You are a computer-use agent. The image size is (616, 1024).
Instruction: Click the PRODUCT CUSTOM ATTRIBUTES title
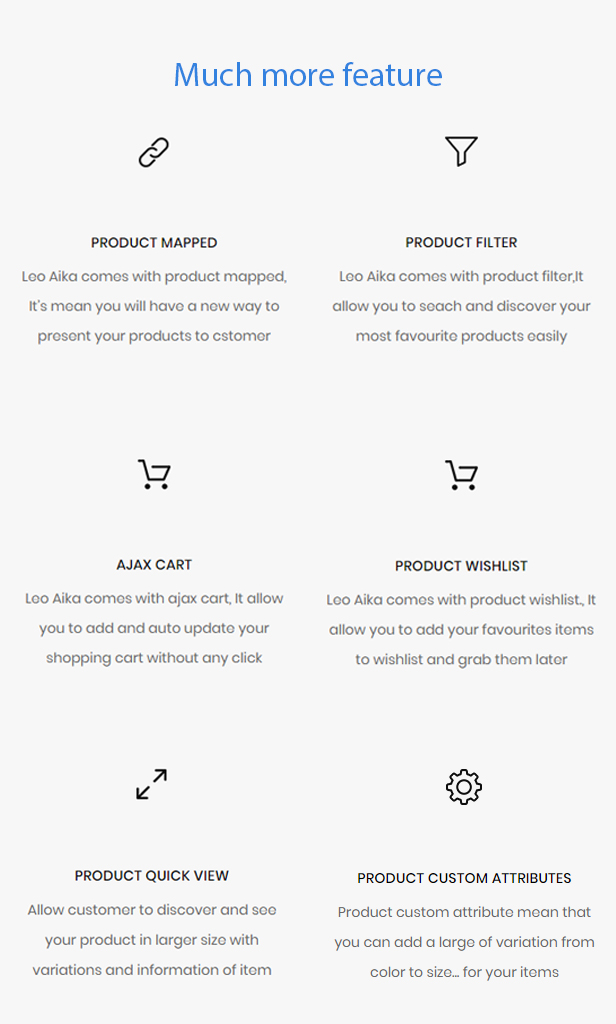point(464,878)
